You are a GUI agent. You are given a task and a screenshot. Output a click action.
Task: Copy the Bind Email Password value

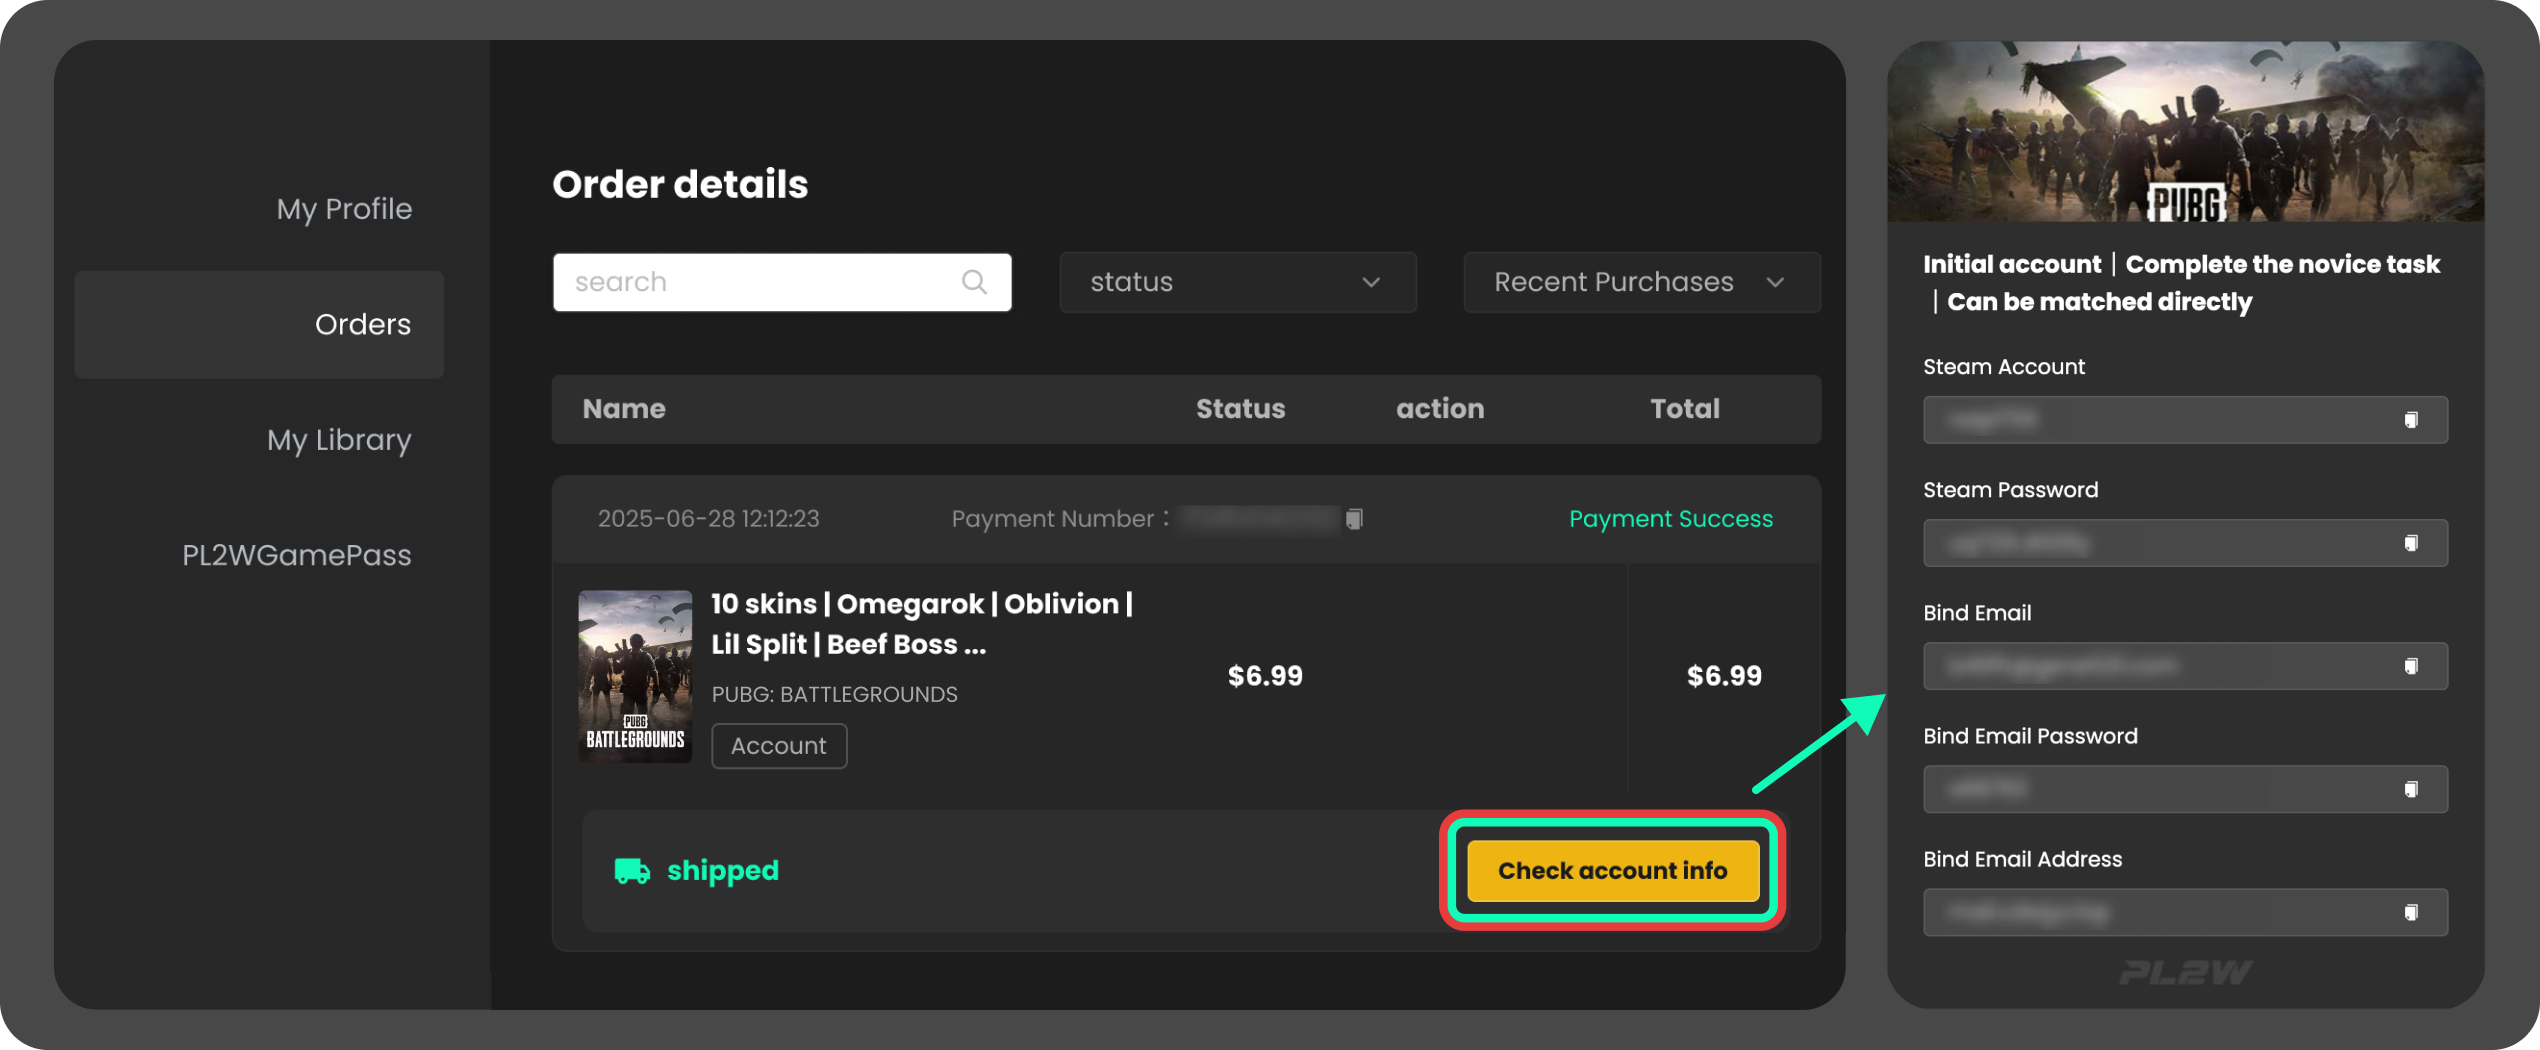coord(2411,789)
